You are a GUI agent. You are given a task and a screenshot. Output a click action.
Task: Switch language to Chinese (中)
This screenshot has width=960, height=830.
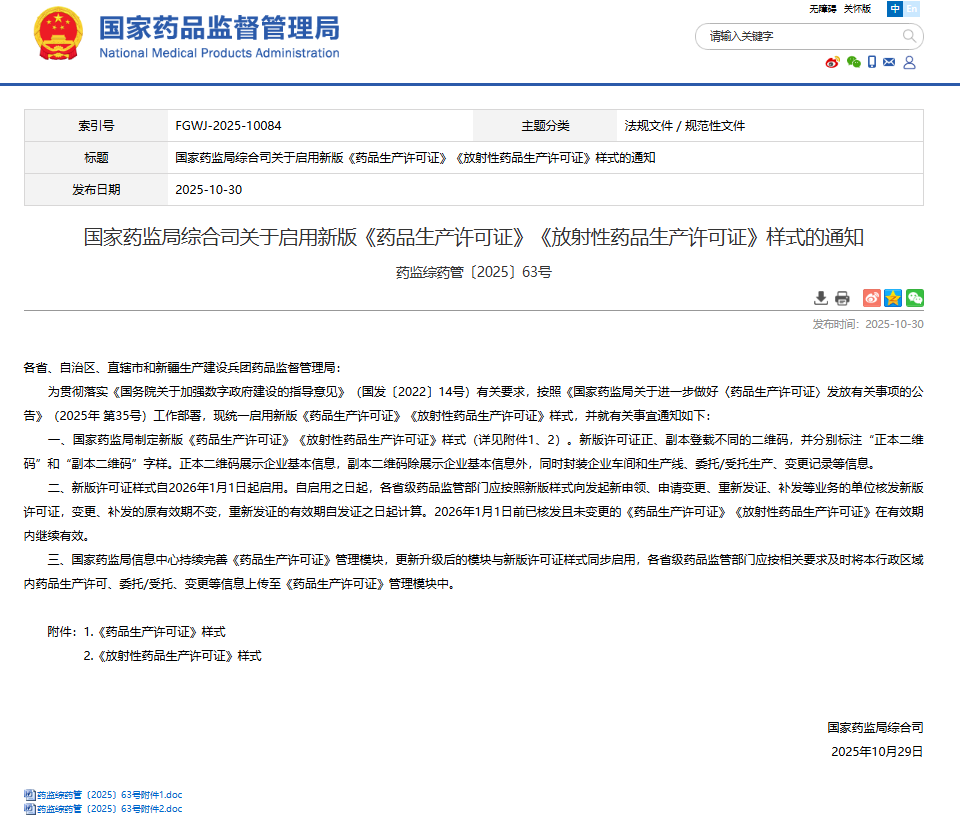[x=895, y=9]
